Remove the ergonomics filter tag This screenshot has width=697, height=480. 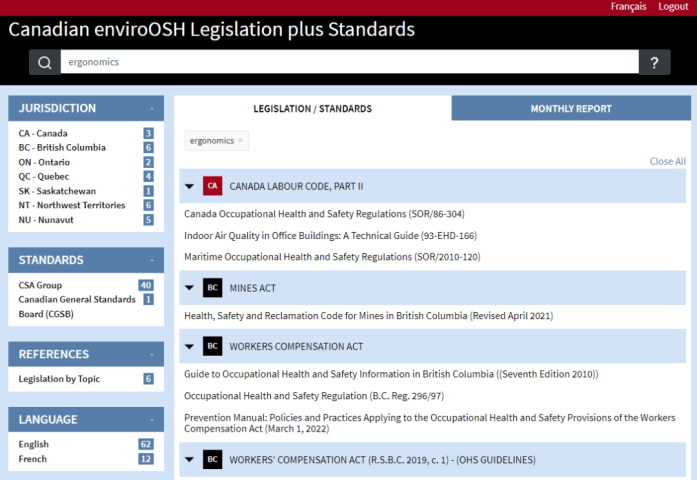pos(240,140)
